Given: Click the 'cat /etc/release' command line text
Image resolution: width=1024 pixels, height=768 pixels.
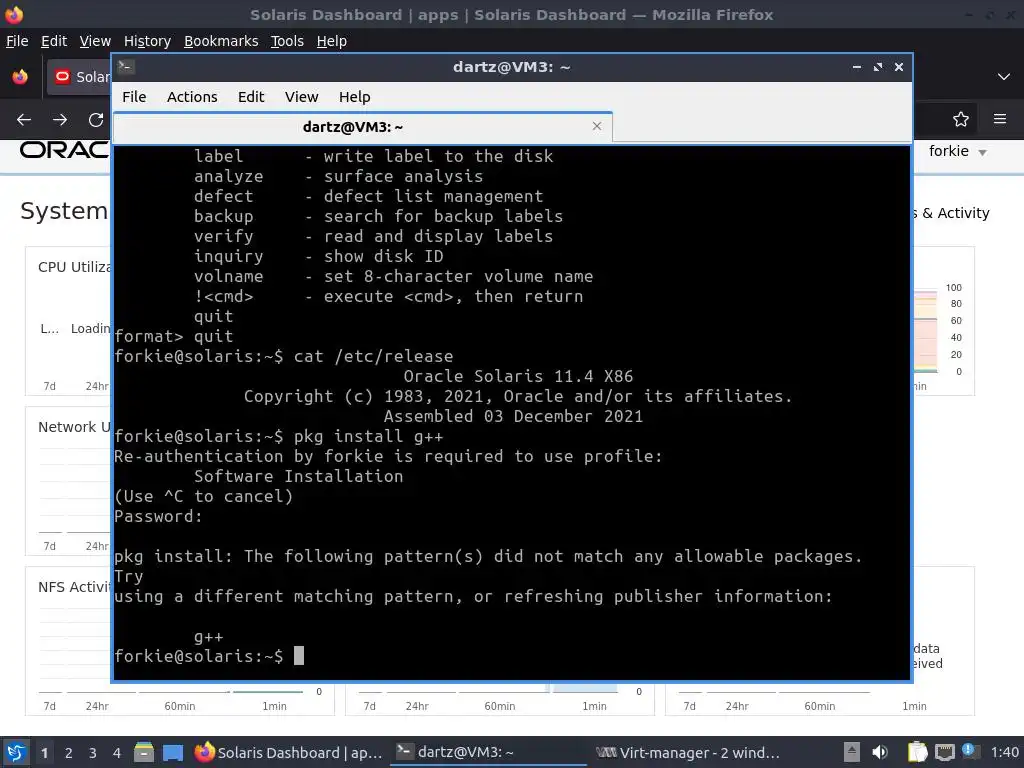Looking at the screenshot, I should (373, 357).
